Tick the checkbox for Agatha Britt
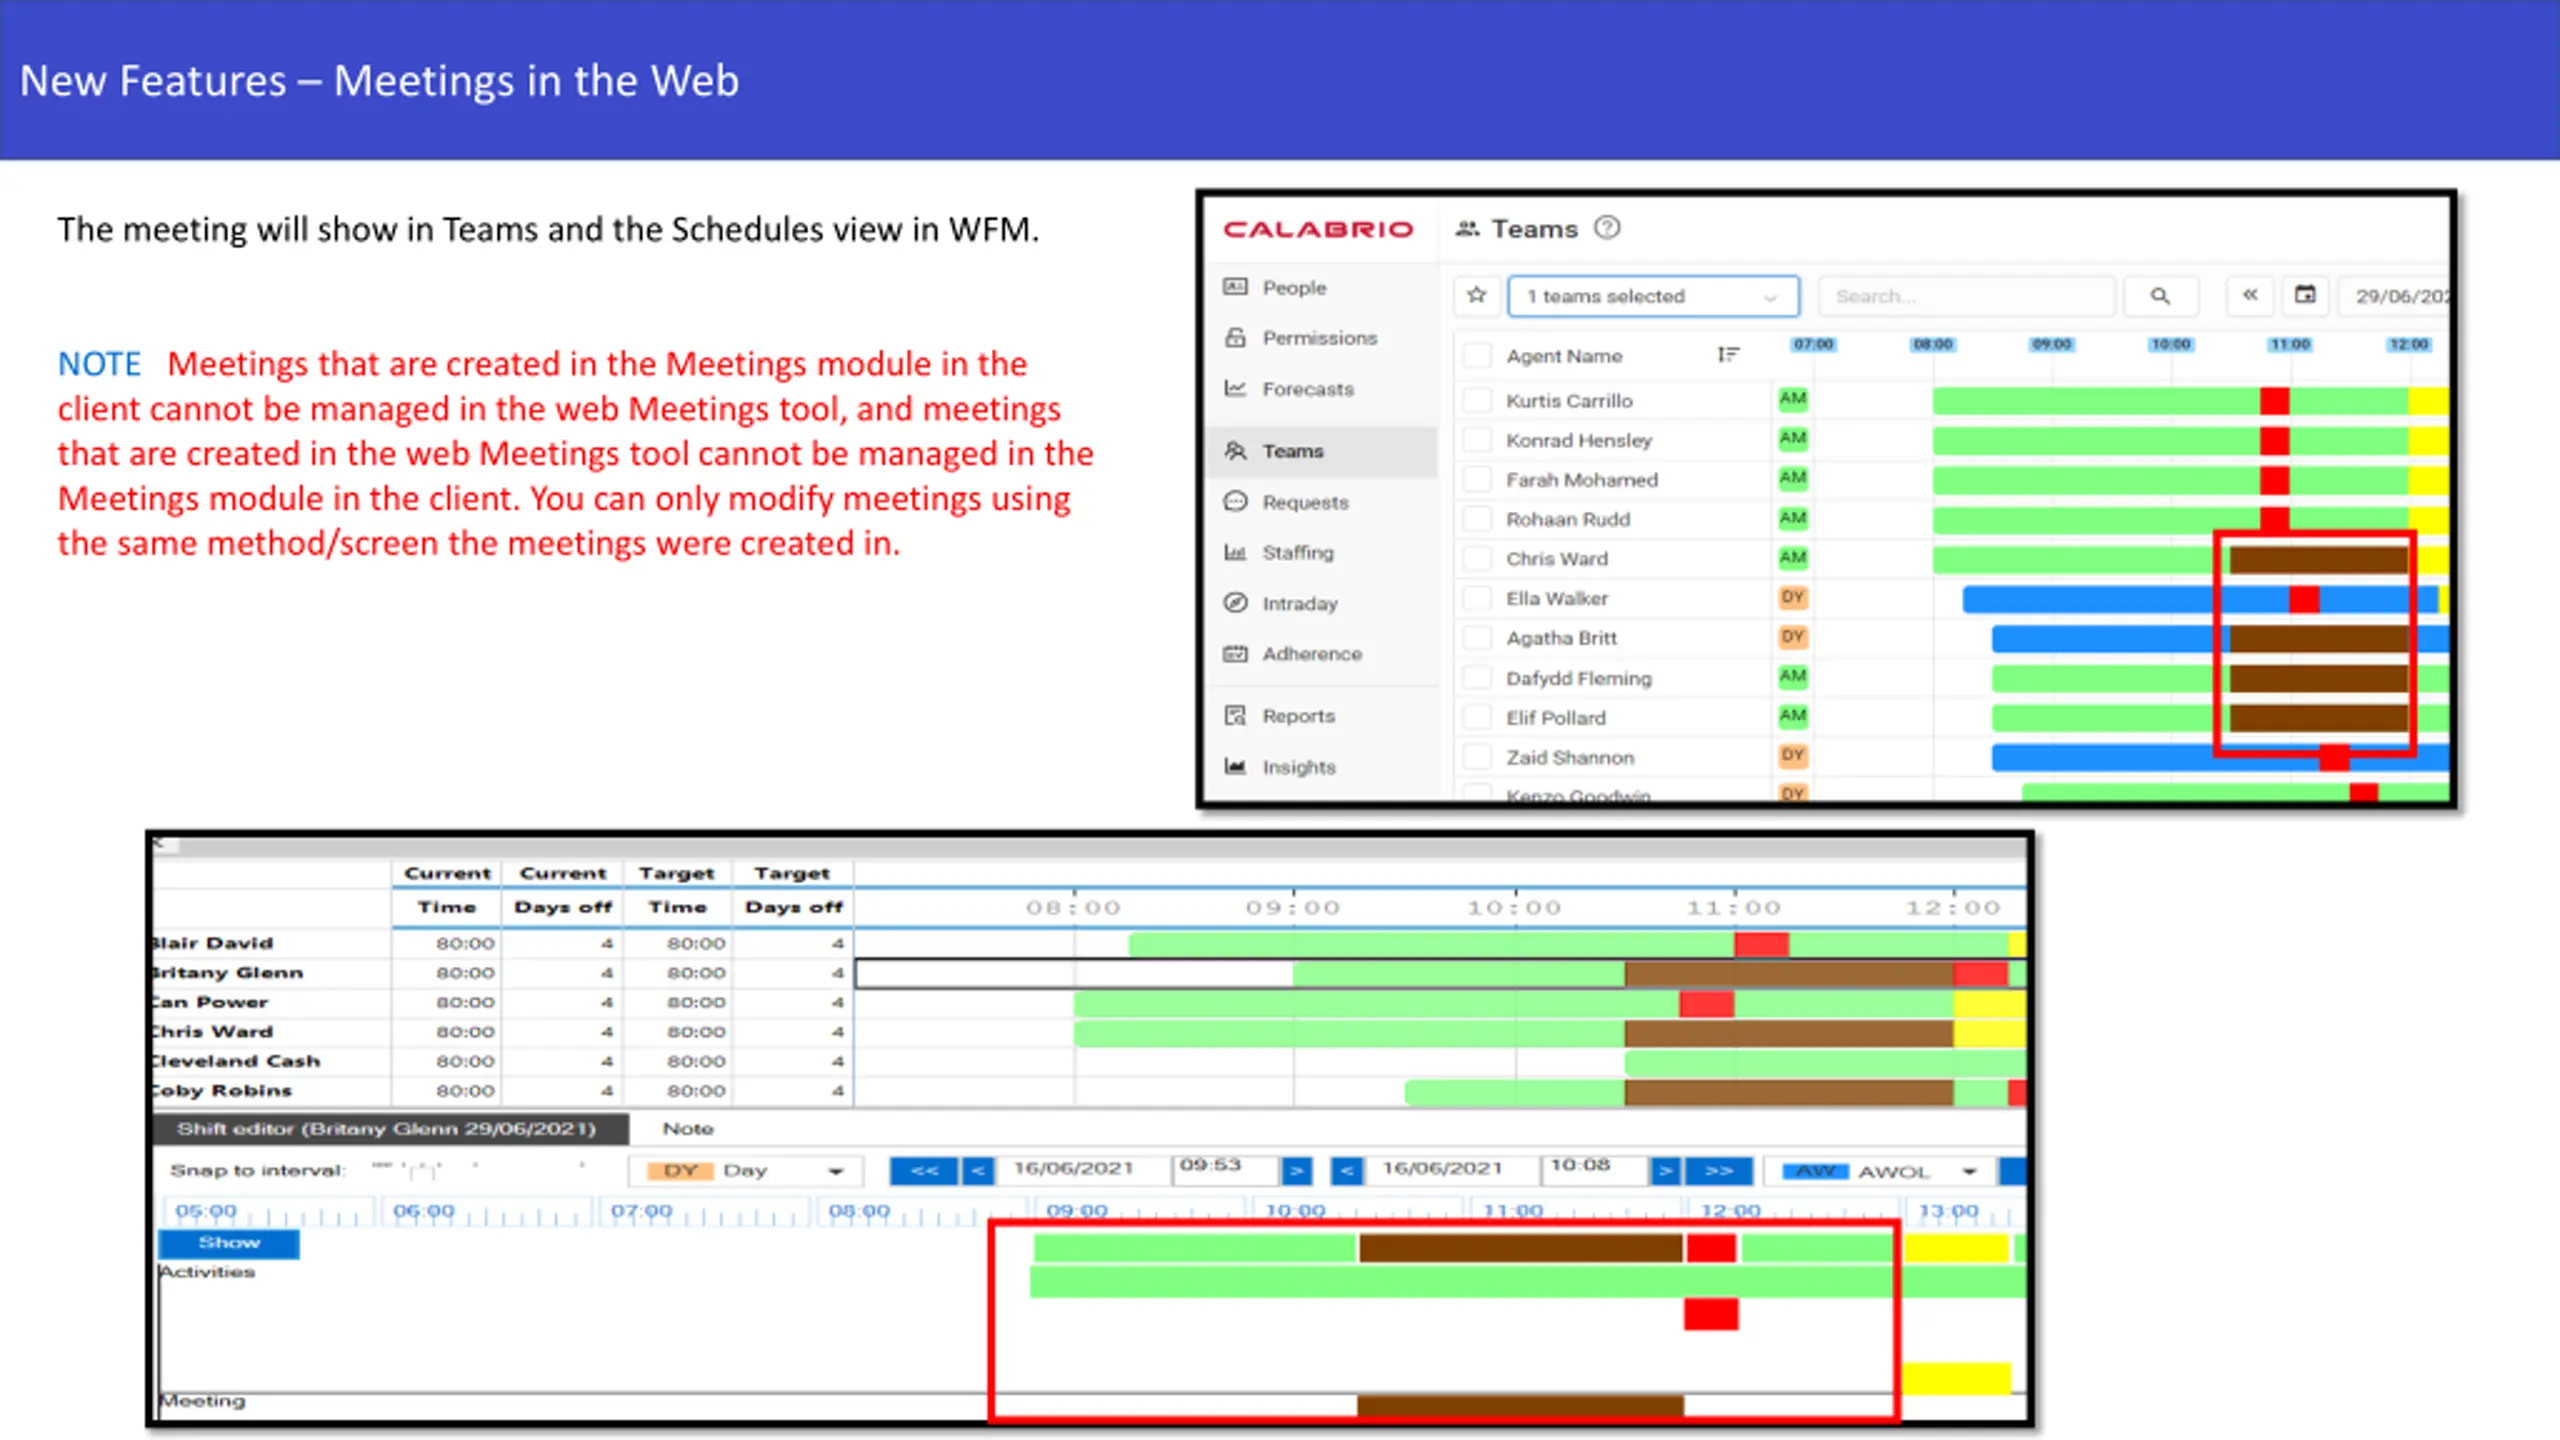The image size is (2560, 1440). (1477, 637)
